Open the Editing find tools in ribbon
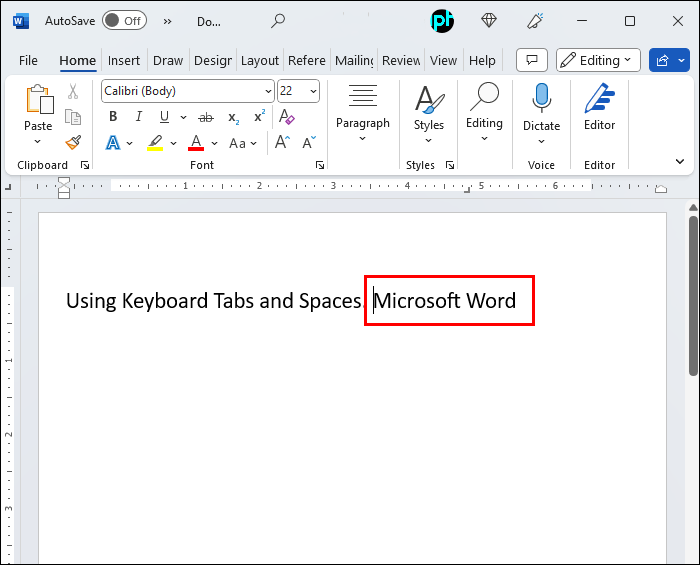The width and height of the screenshot is (700, 565). 484,112
